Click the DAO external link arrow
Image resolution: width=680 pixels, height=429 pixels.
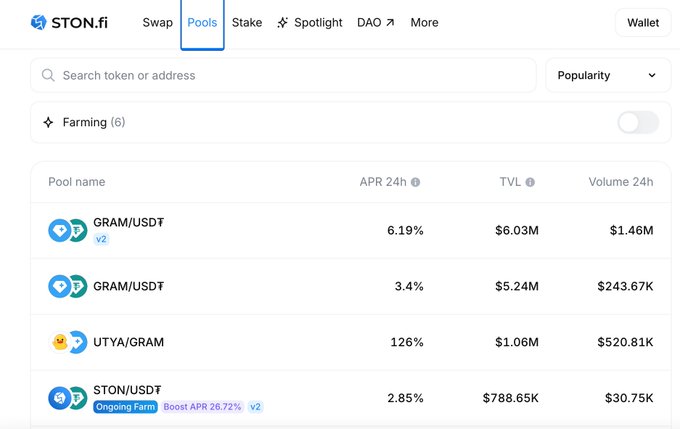click(390, 22)
